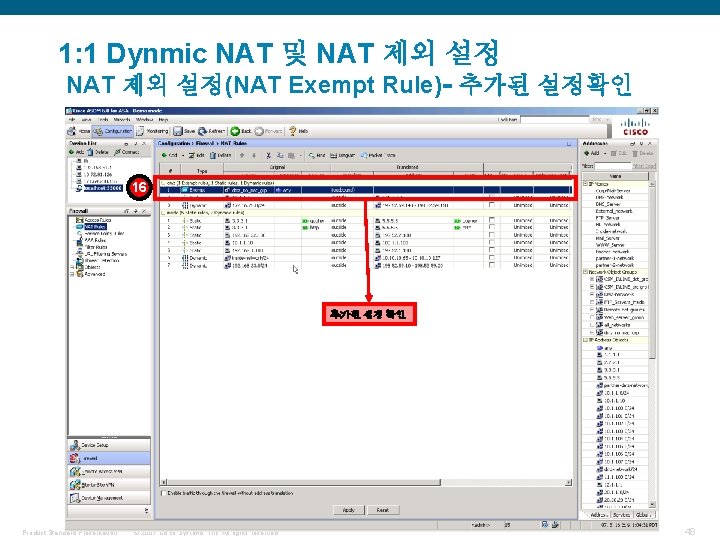The width and height of the screenshot is (720, 540).
Task: Paste the NAT rule
Action: point(291,155)
